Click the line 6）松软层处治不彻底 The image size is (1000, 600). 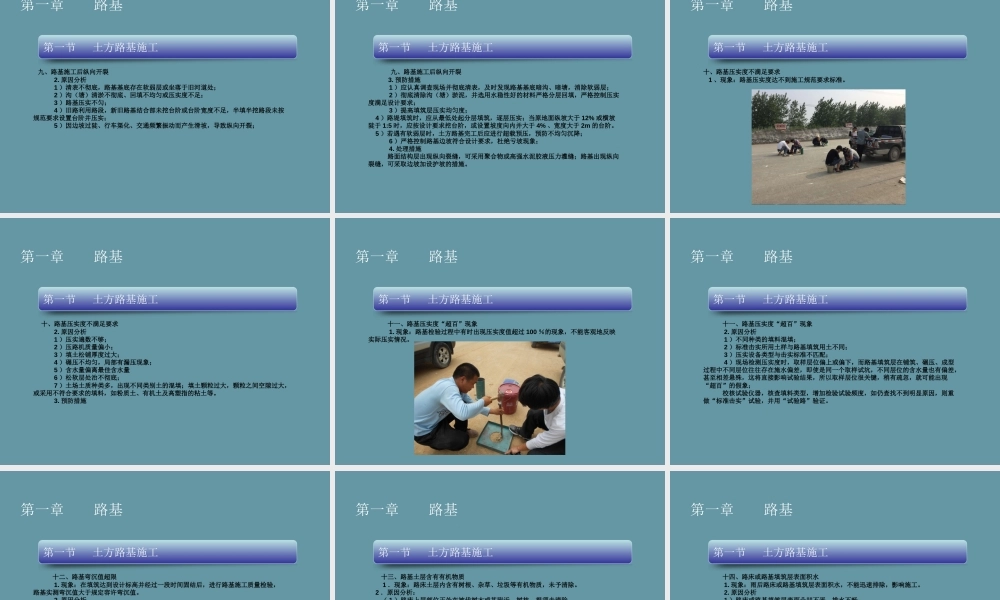click(x=86, y=377)
